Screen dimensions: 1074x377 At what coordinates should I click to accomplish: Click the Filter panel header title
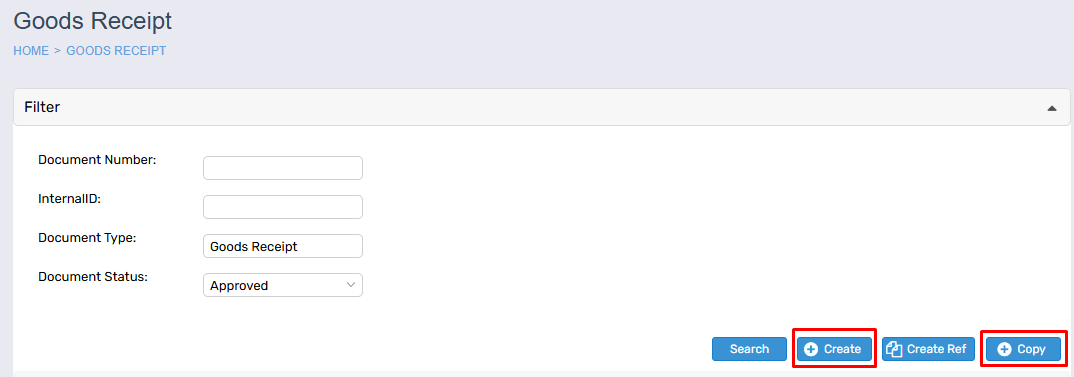tap(42, 107)
